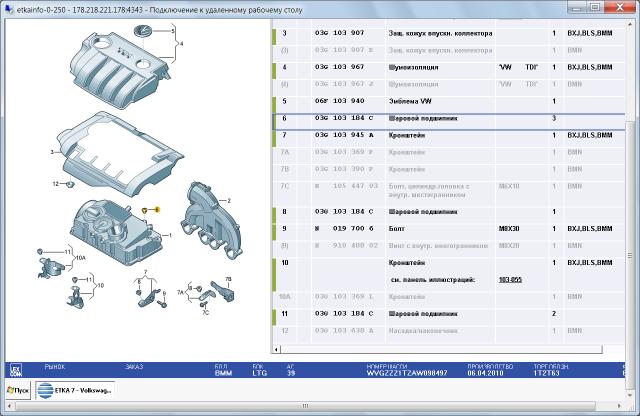The width and height of the screenshot is (640, 416).
Task: Click the bottom horizontal scrollbar thumb
Action: [305, 406]
